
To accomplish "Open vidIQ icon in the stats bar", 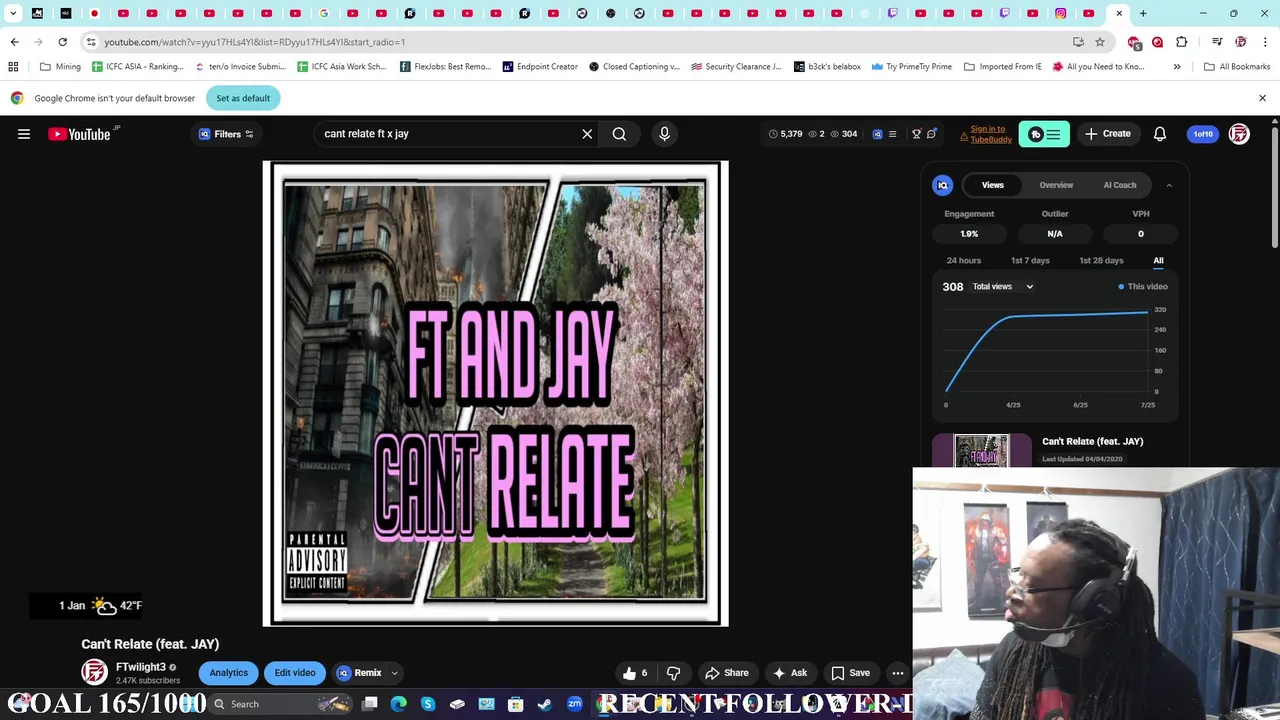I will pyautogui.click(x=878, y=134).
